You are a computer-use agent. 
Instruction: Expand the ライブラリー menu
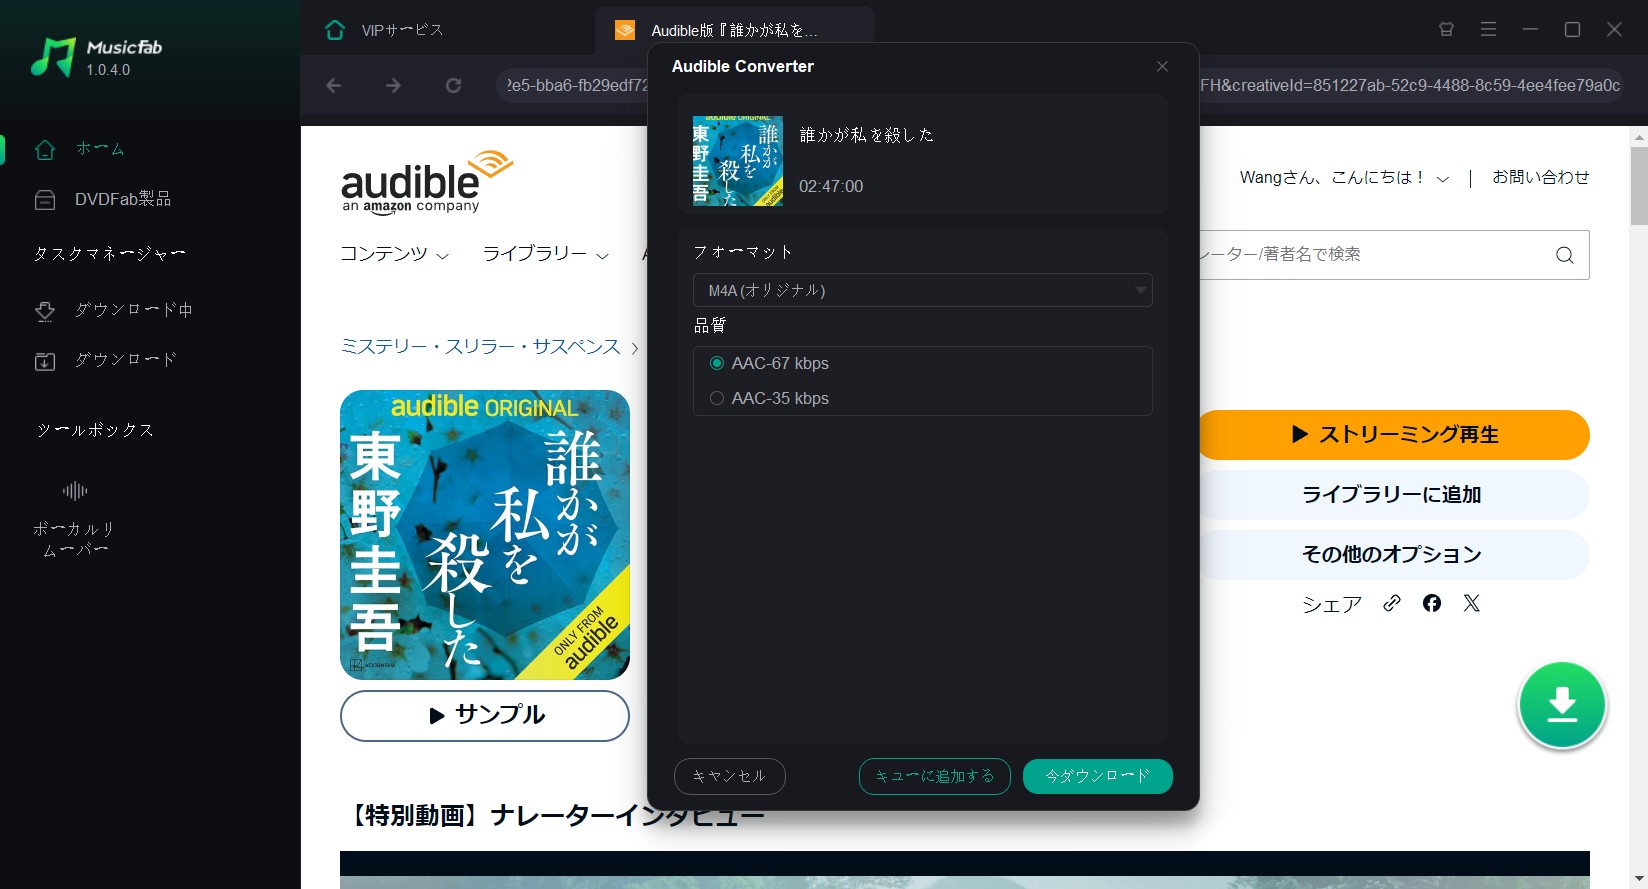[x=546, y=254]
